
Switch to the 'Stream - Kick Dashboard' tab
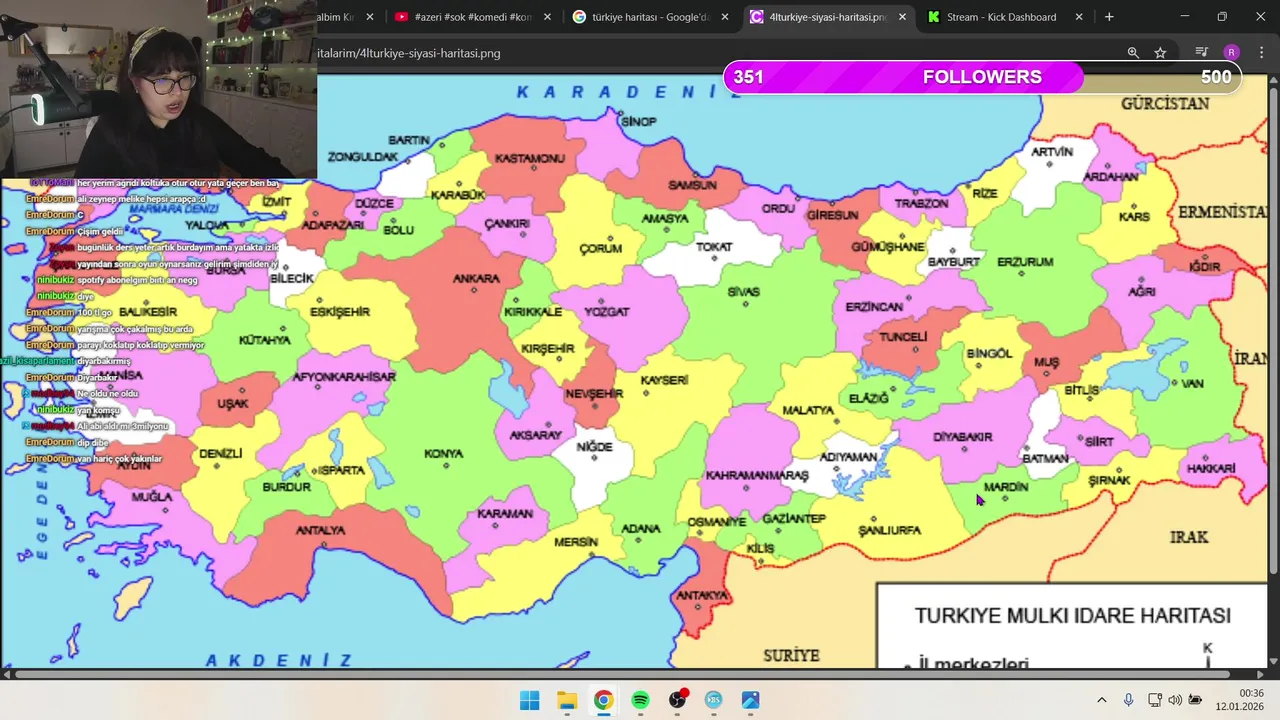click(1000, 17)
